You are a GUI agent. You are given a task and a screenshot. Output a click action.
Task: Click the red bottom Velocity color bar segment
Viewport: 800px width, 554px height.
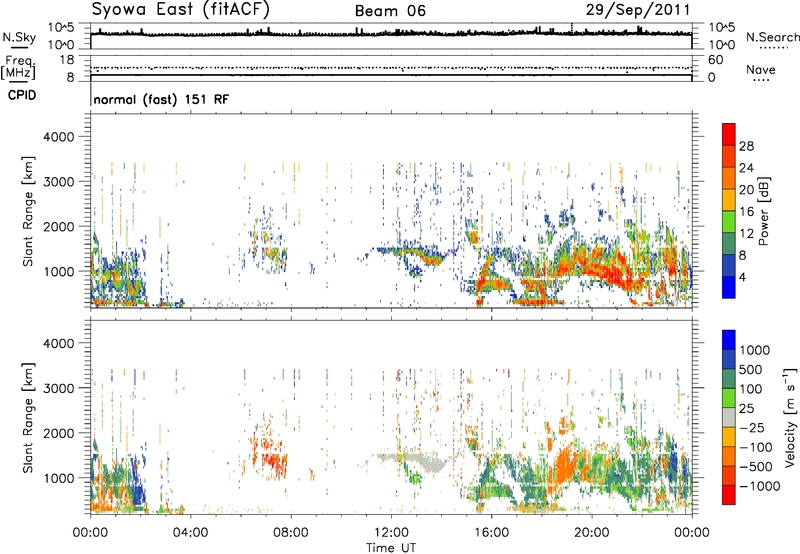[729, 495]
